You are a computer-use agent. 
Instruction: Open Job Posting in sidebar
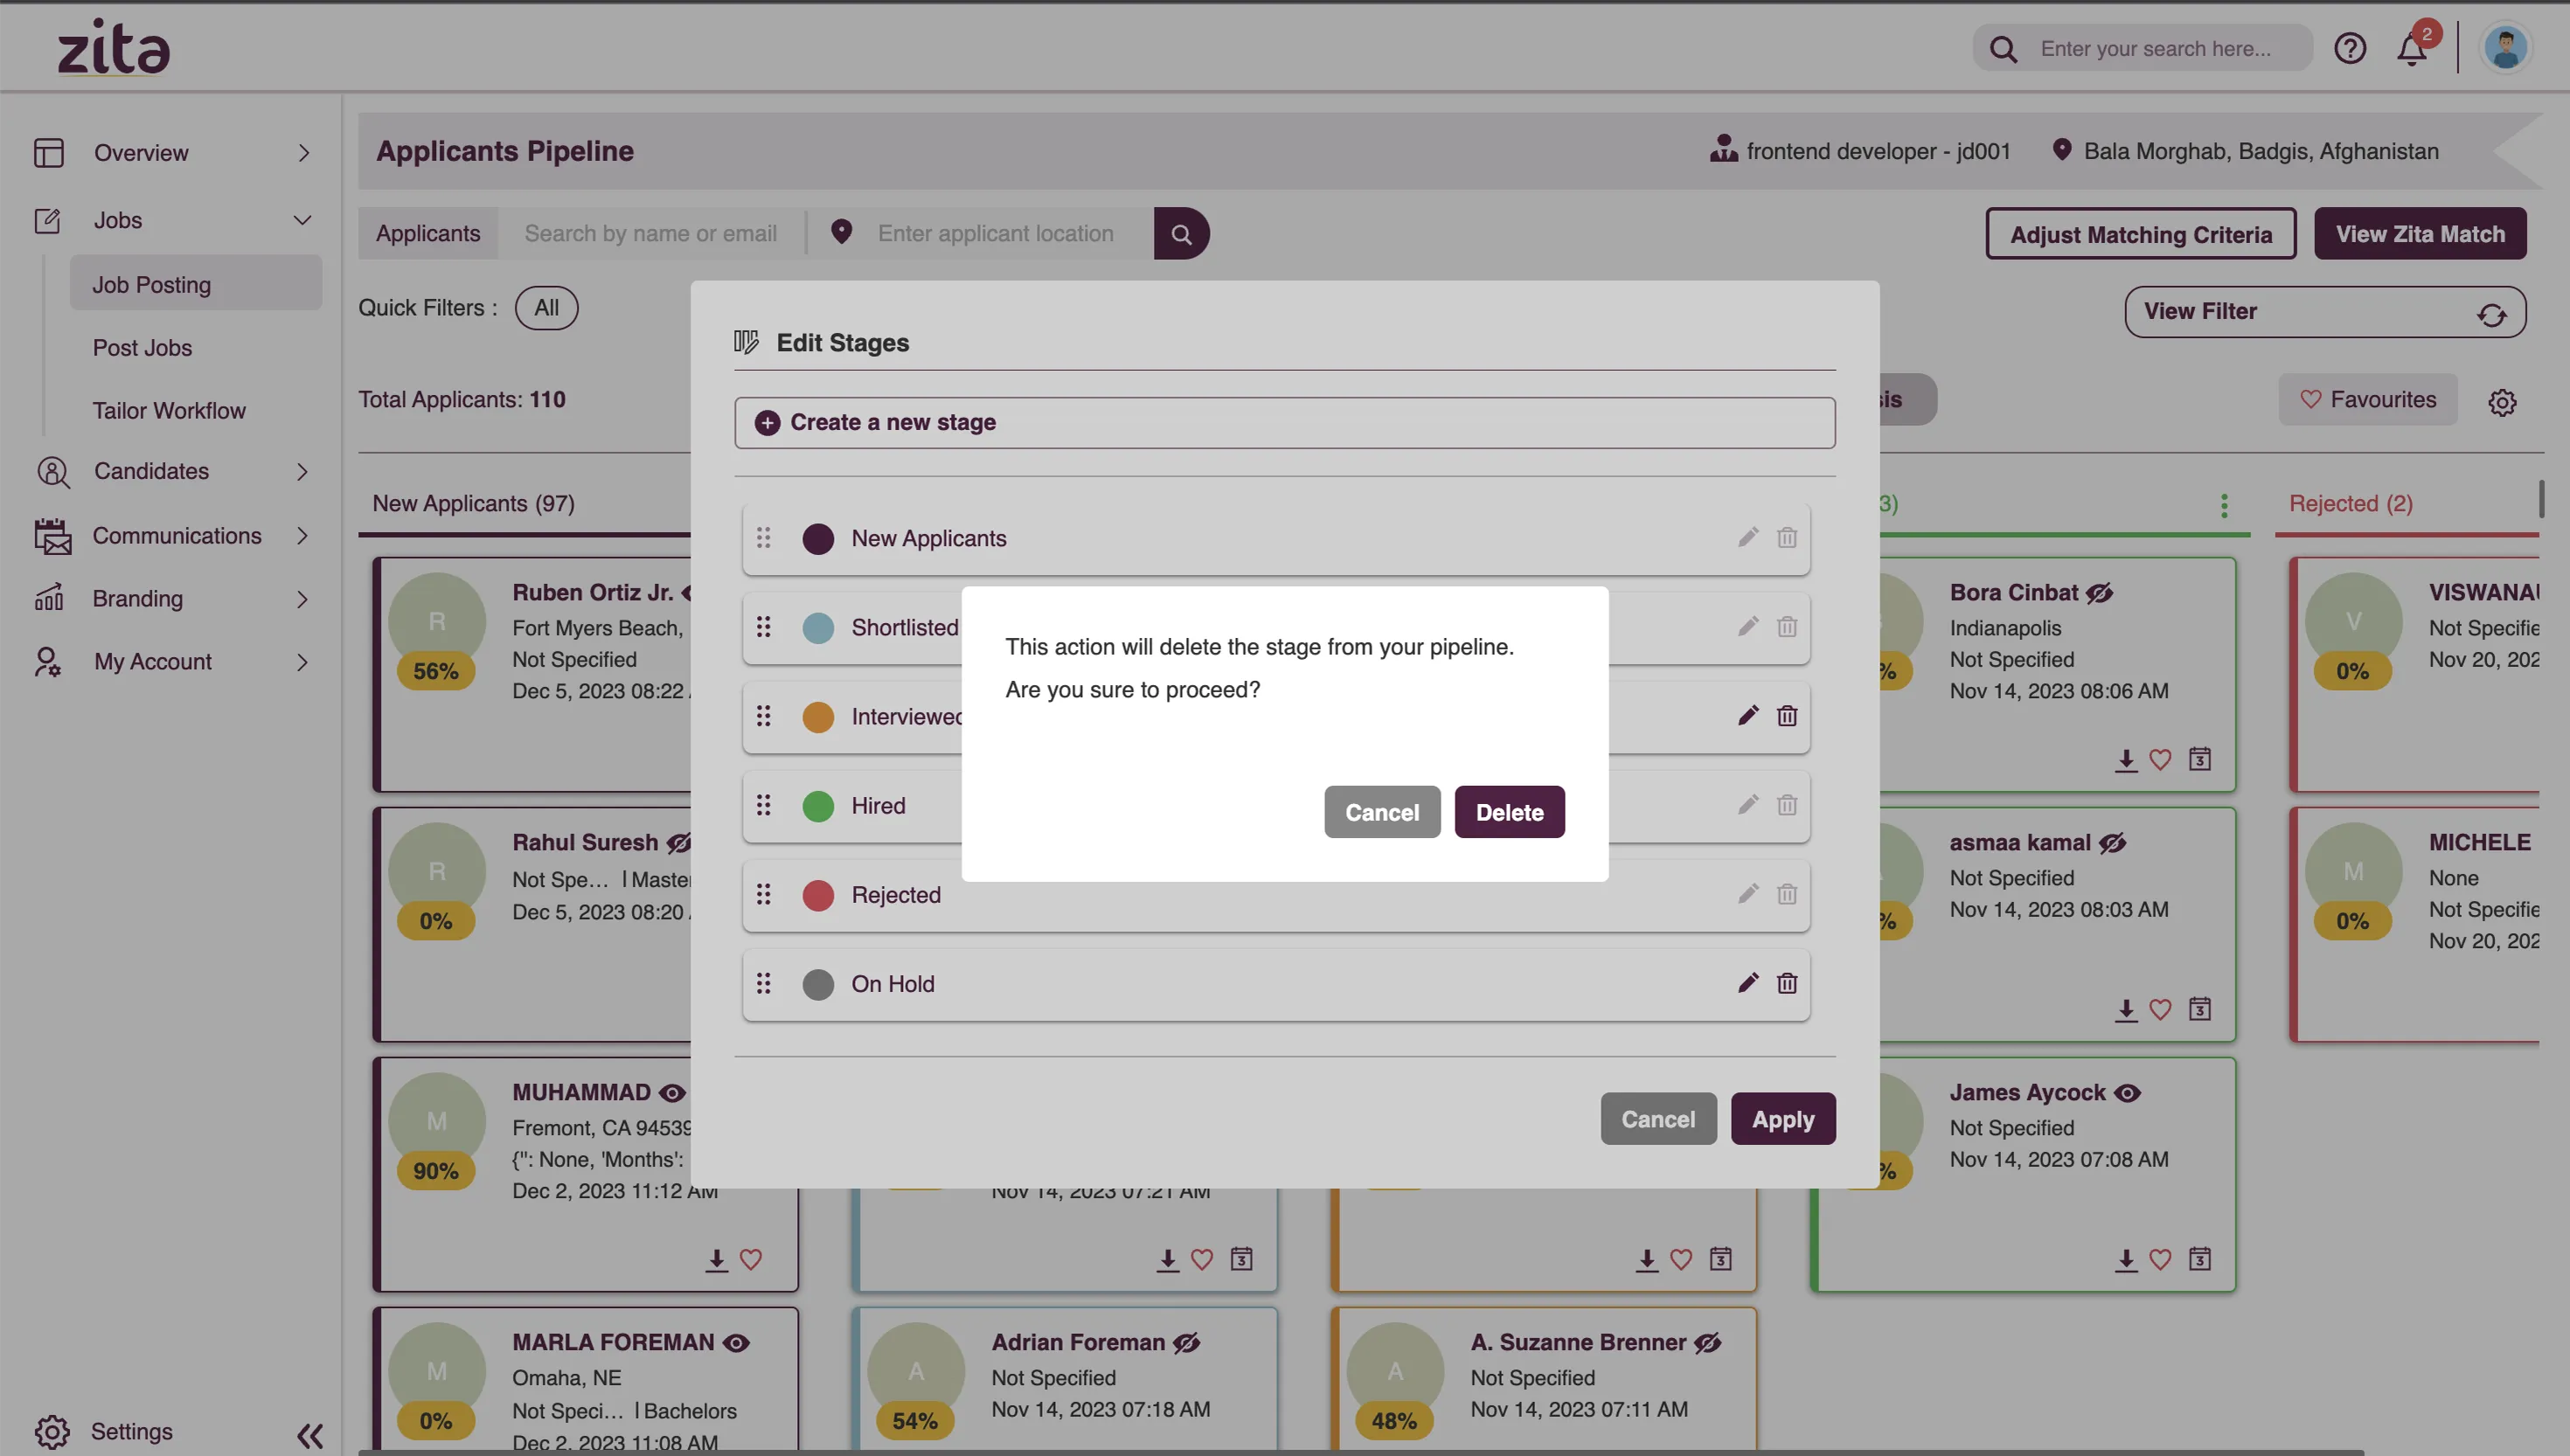coord(196,284)
